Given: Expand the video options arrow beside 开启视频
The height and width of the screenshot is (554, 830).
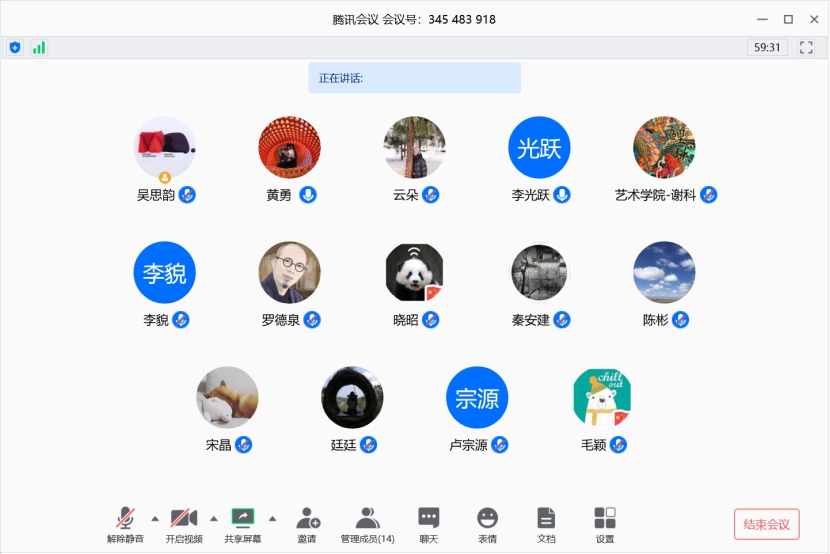Looking at the screenshot, I should click(x=214, y=519).
